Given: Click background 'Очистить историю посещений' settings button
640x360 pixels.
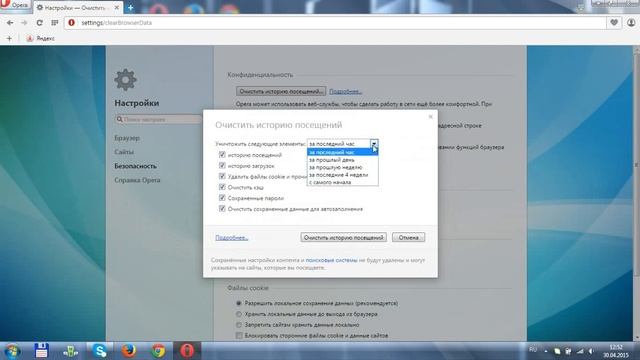Looking at the screenshot, I should point(281,91).
